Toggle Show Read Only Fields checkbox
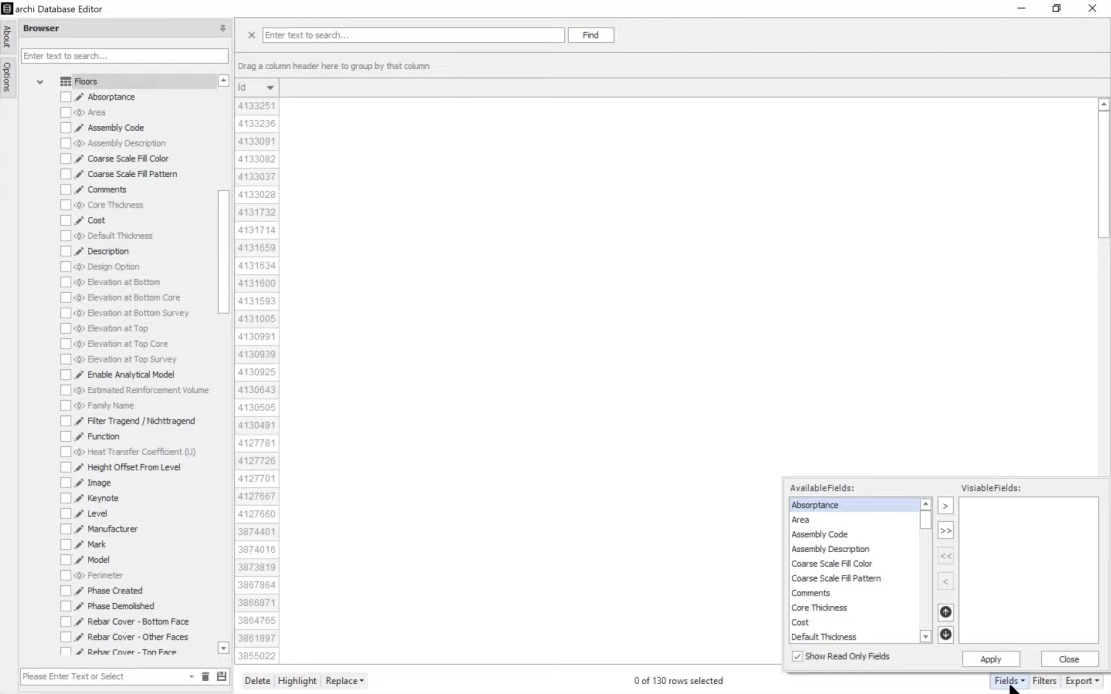This screenshot has height=694, width=1111. (797, 656)
